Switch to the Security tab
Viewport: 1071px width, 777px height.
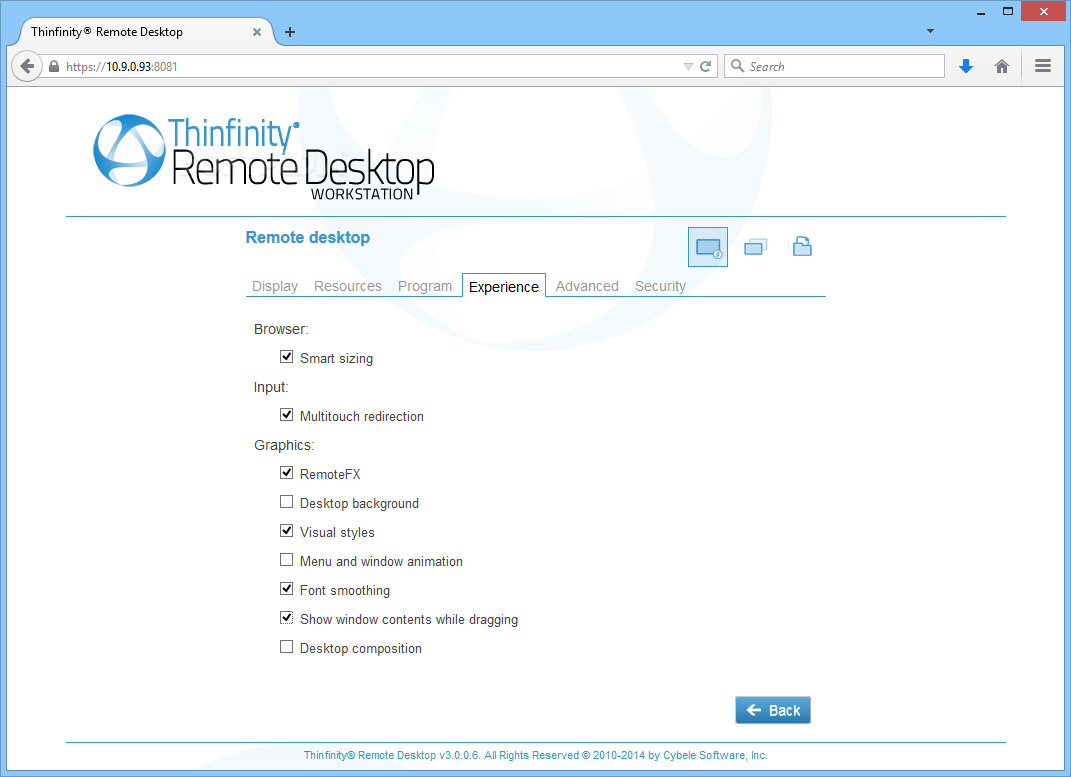pos(660,286)
